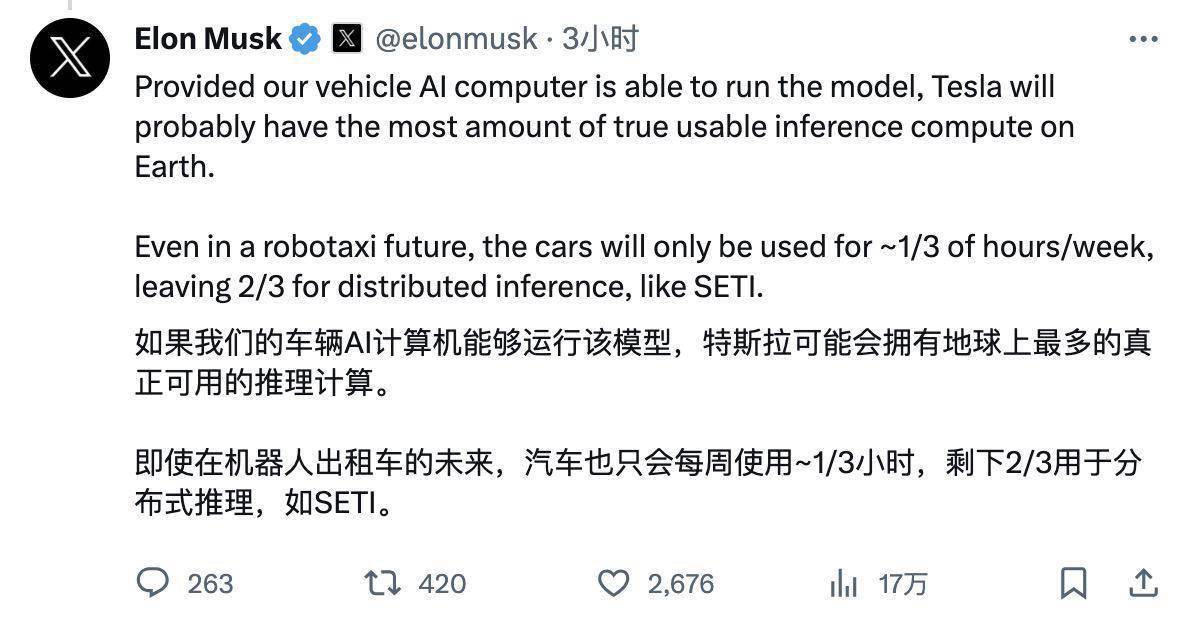The height and width of the screenshot is (620, 1190).
Task: Click the square X affiliation badge
Action: [x=346, y=39]
